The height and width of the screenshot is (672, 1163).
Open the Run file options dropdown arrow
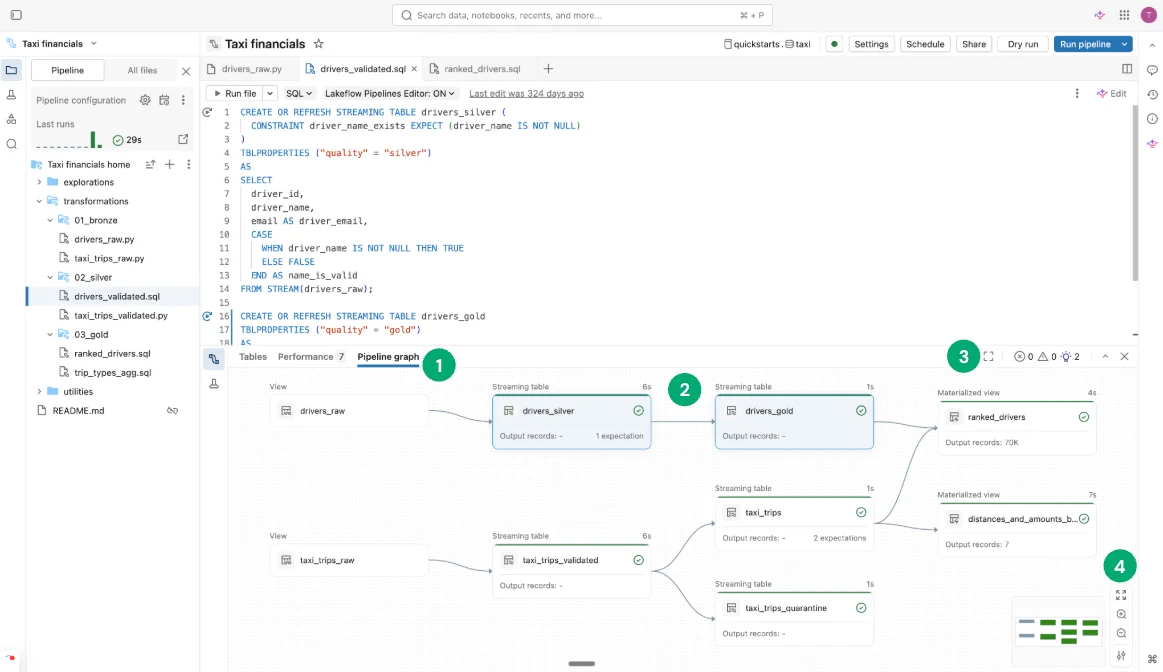[270, 93]
